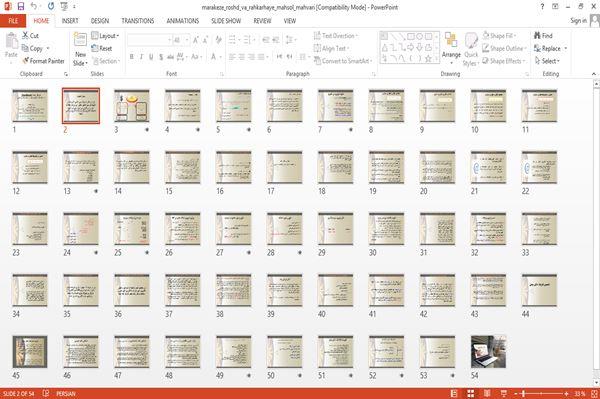
Task: Cut the selection with the scissors icon
Action: point(25,35)
